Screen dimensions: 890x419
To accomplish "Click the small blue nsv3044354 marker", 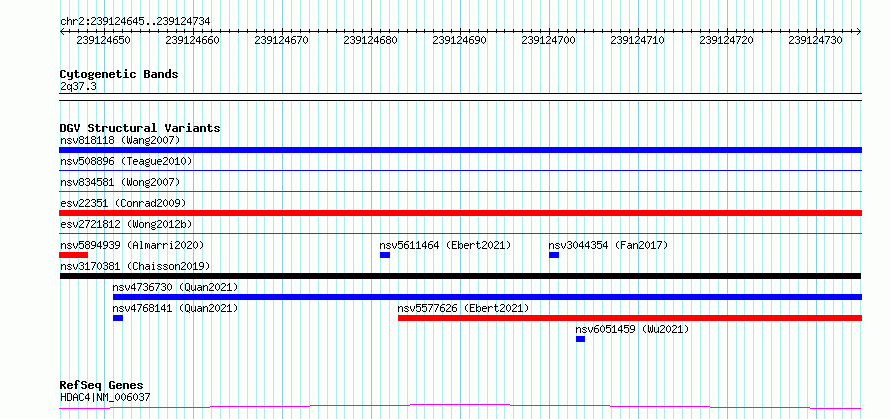I will pyautogui.click(x=554, y=255).
